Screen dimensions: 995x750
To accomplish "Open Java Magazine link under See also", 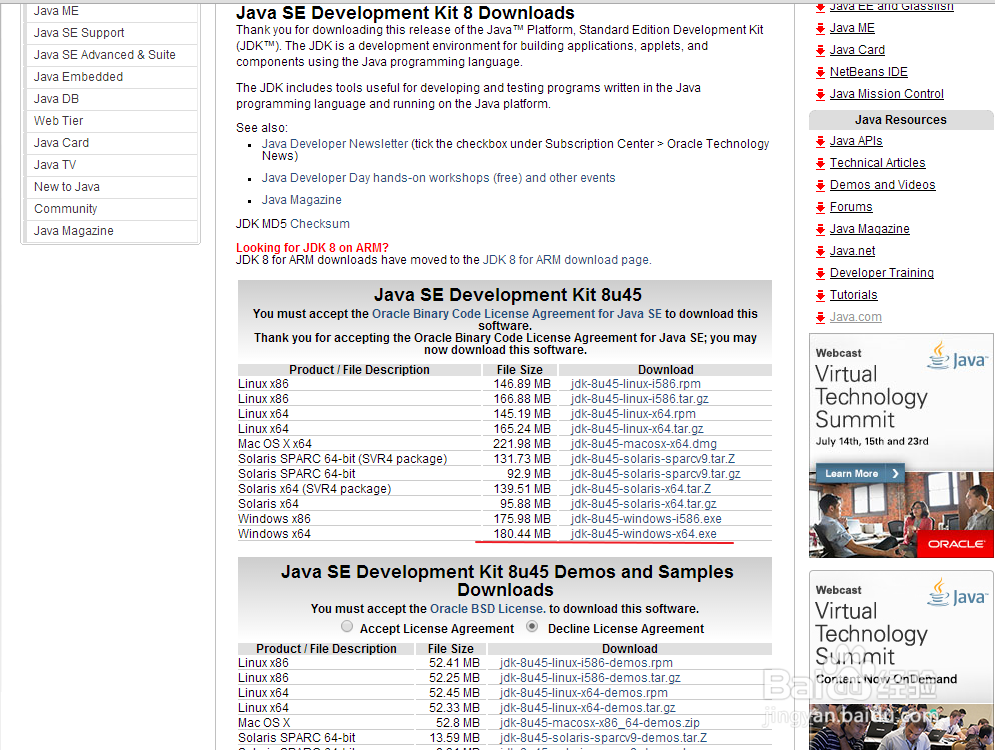I will [301, 200].
